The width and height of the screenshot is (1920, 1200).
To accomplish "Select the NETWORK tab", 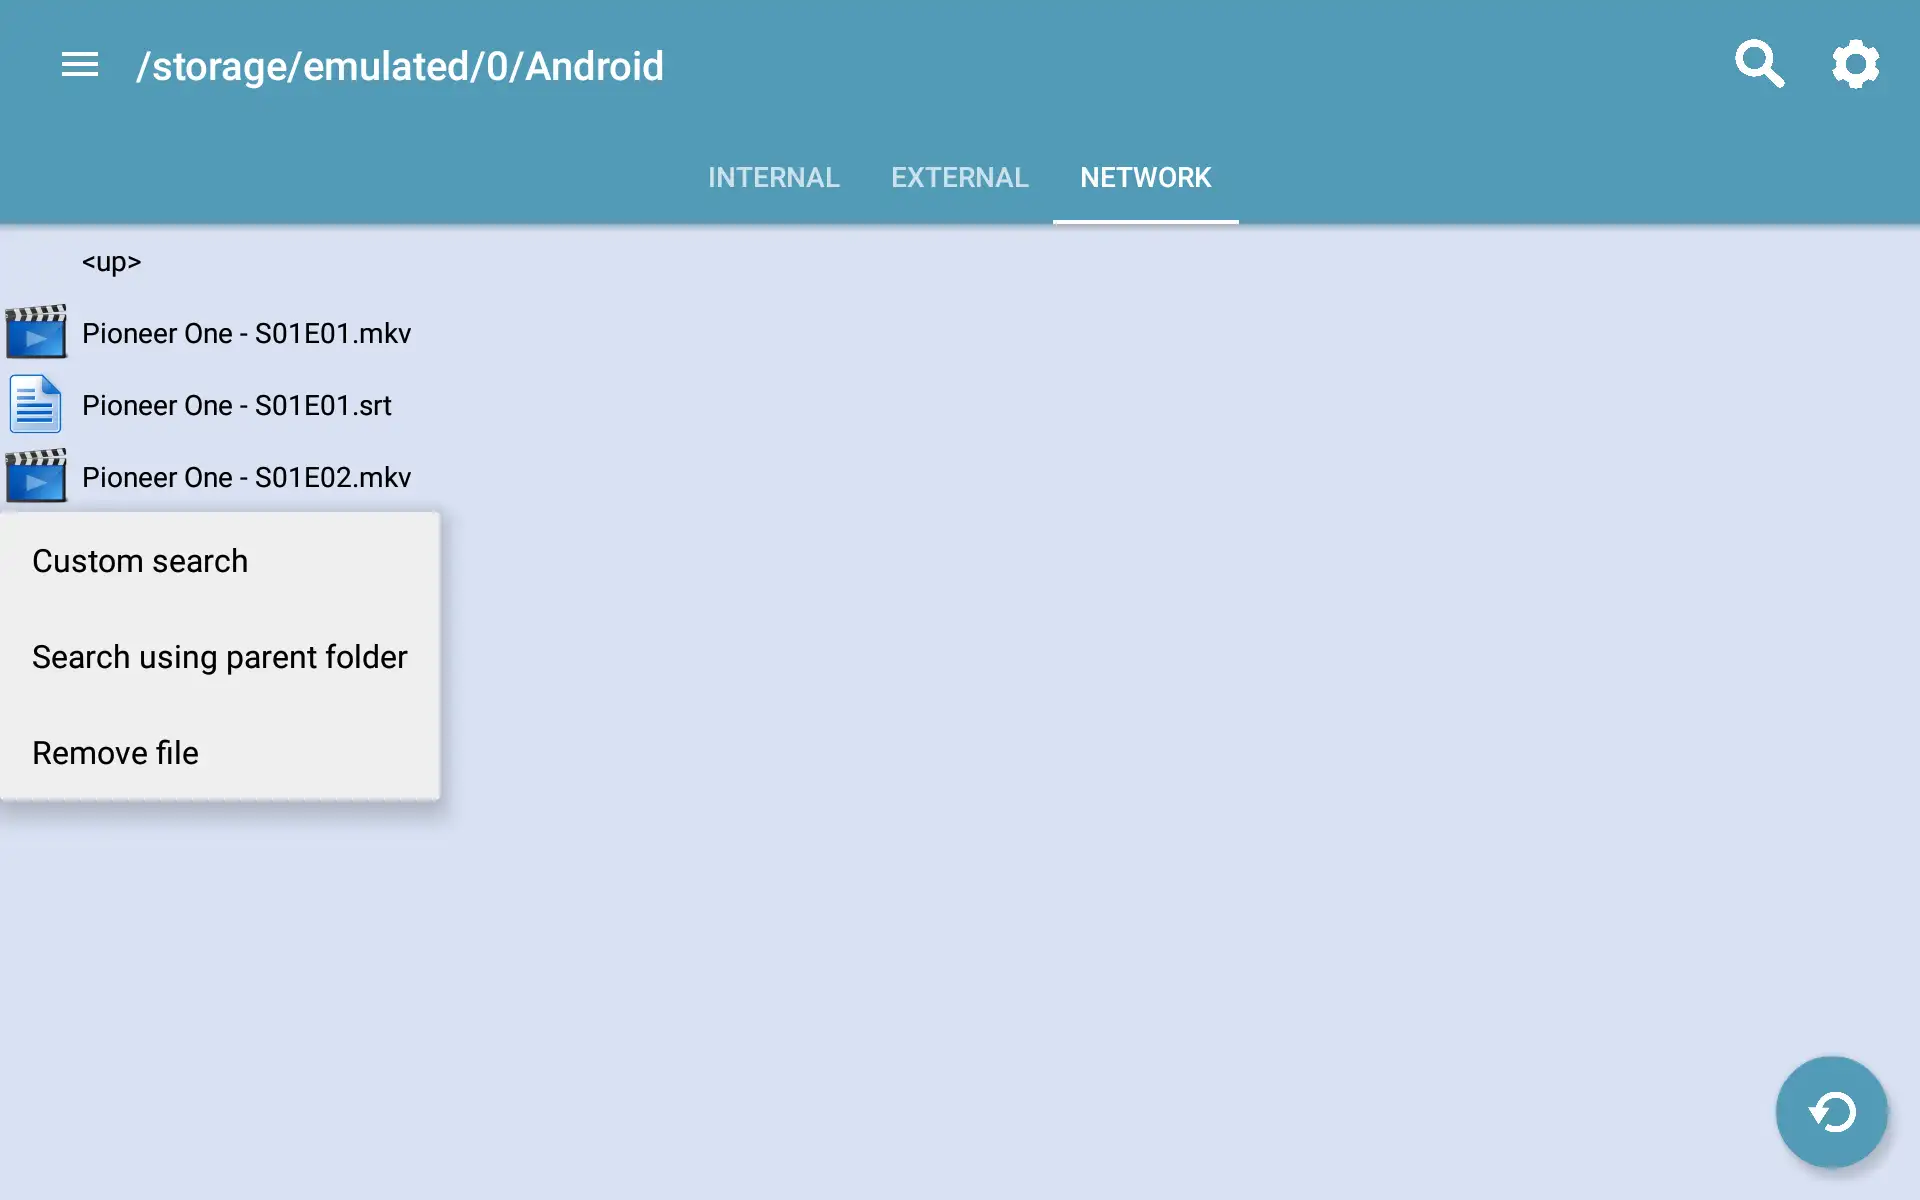I will click(1146, 178).
